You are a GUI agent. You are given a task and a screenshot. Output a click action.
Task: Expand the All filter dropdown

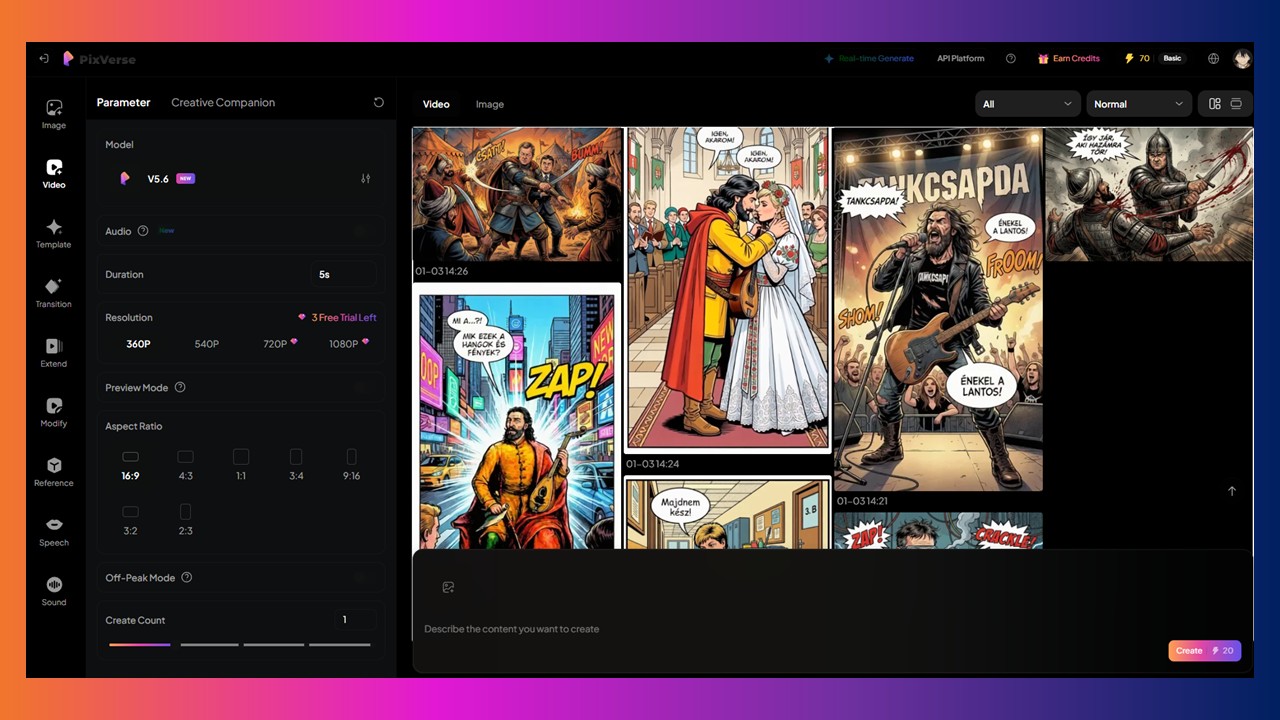tap(1027, 104)
